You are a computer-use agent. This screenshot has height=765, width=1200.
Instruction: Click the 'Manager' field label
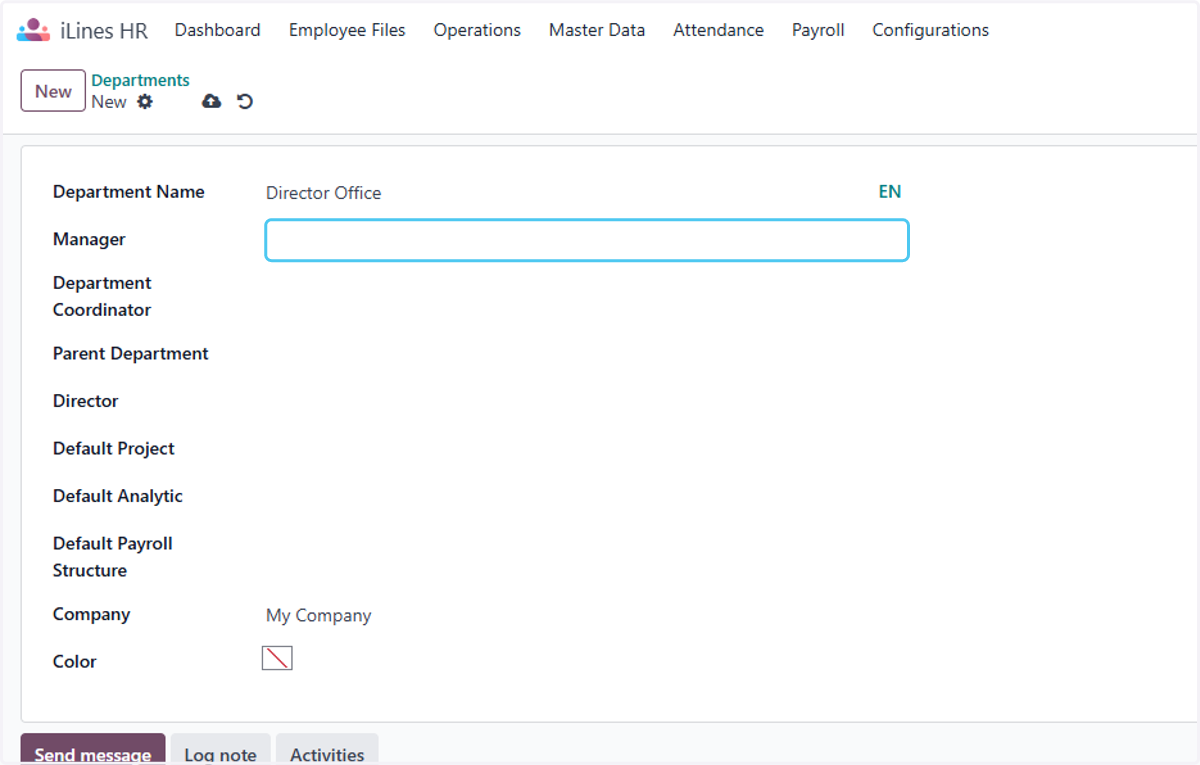pyautogui.click(x=89, y=240)
